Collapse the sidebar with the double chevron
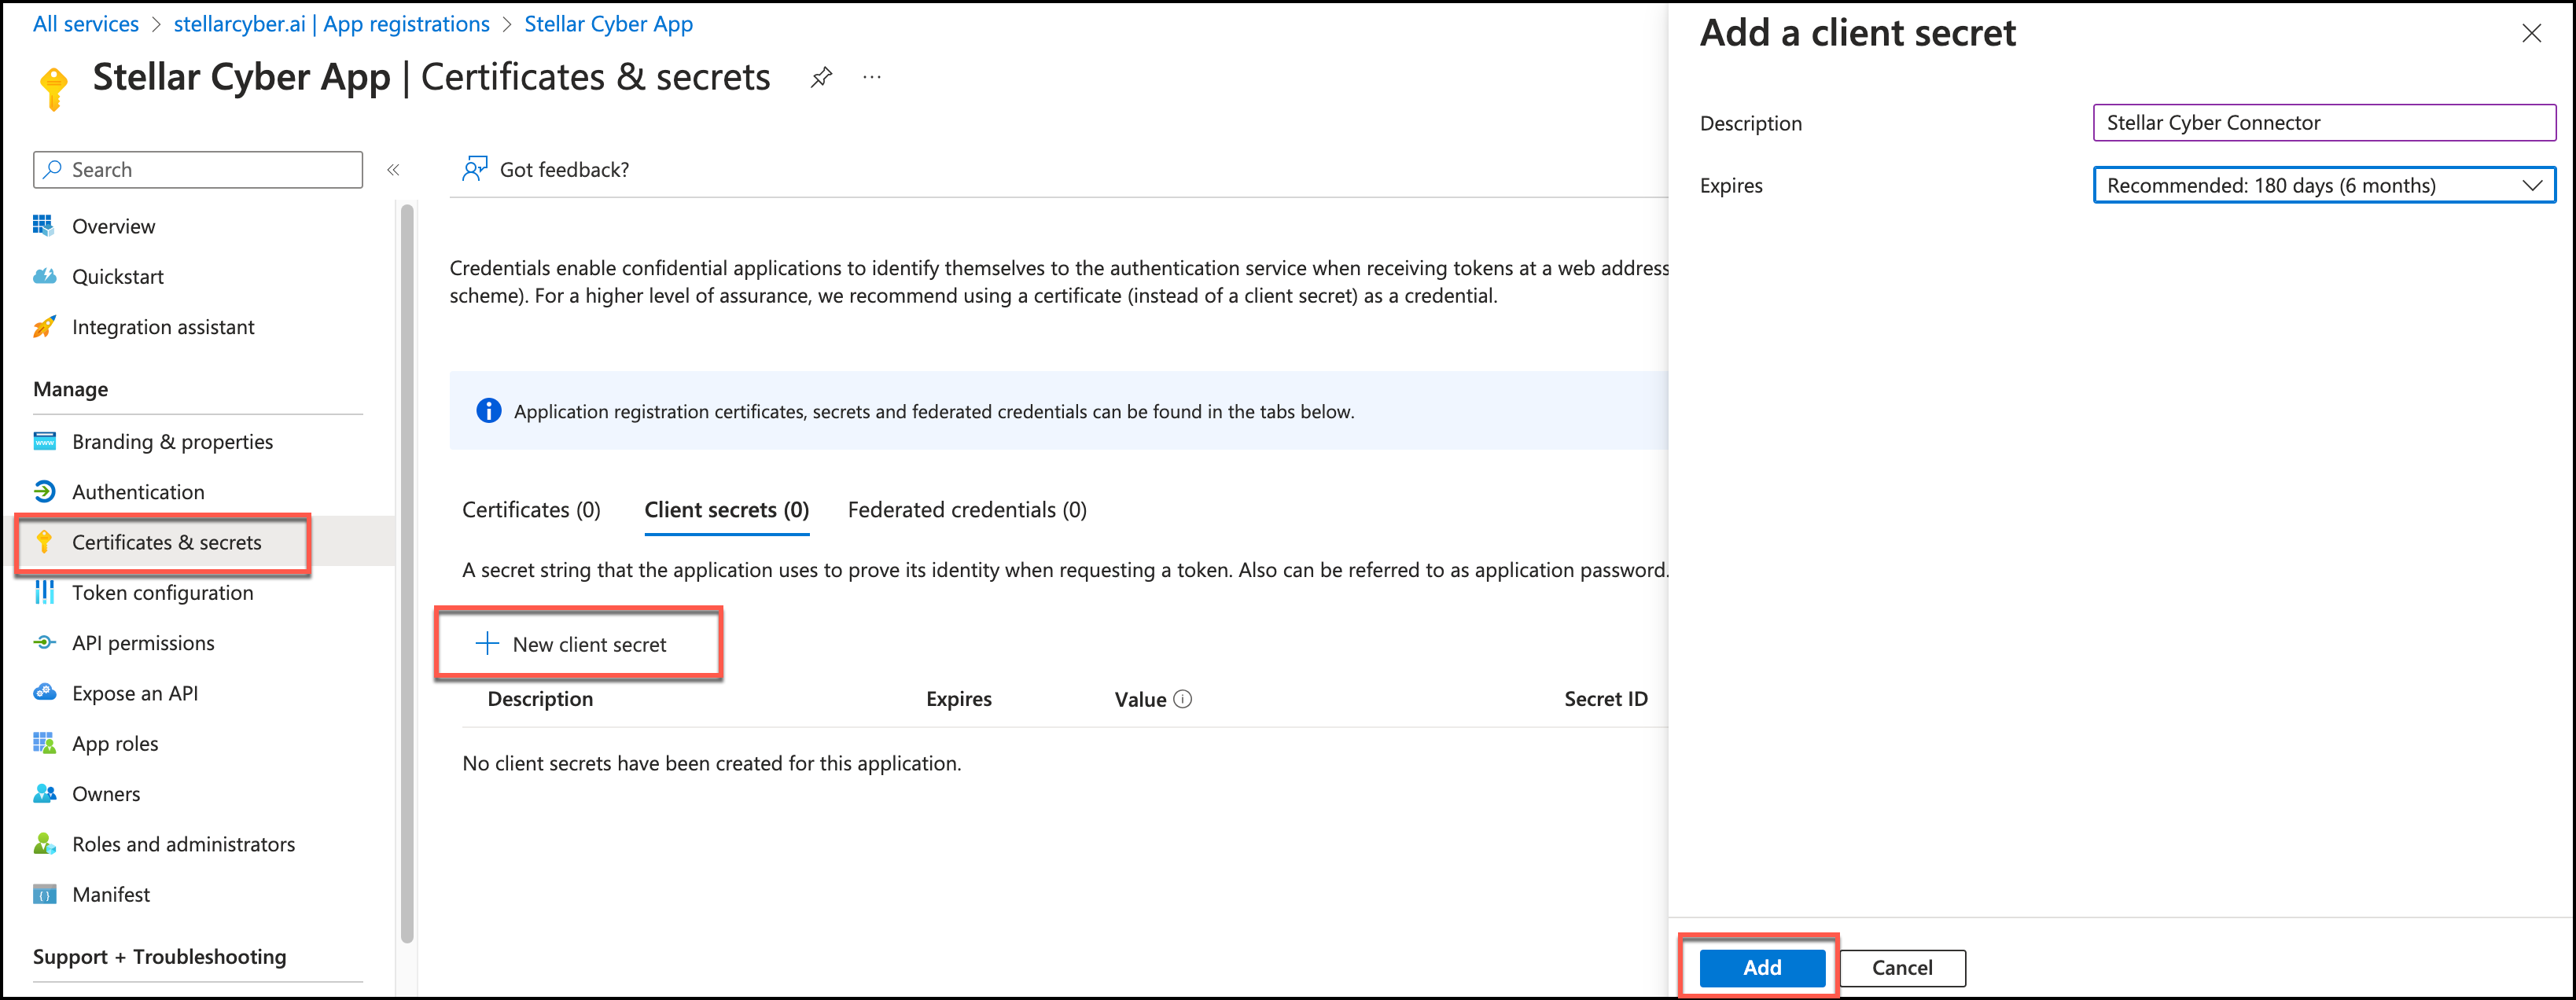Viewport: 2576px width, 1000px height. coord(393,170)
